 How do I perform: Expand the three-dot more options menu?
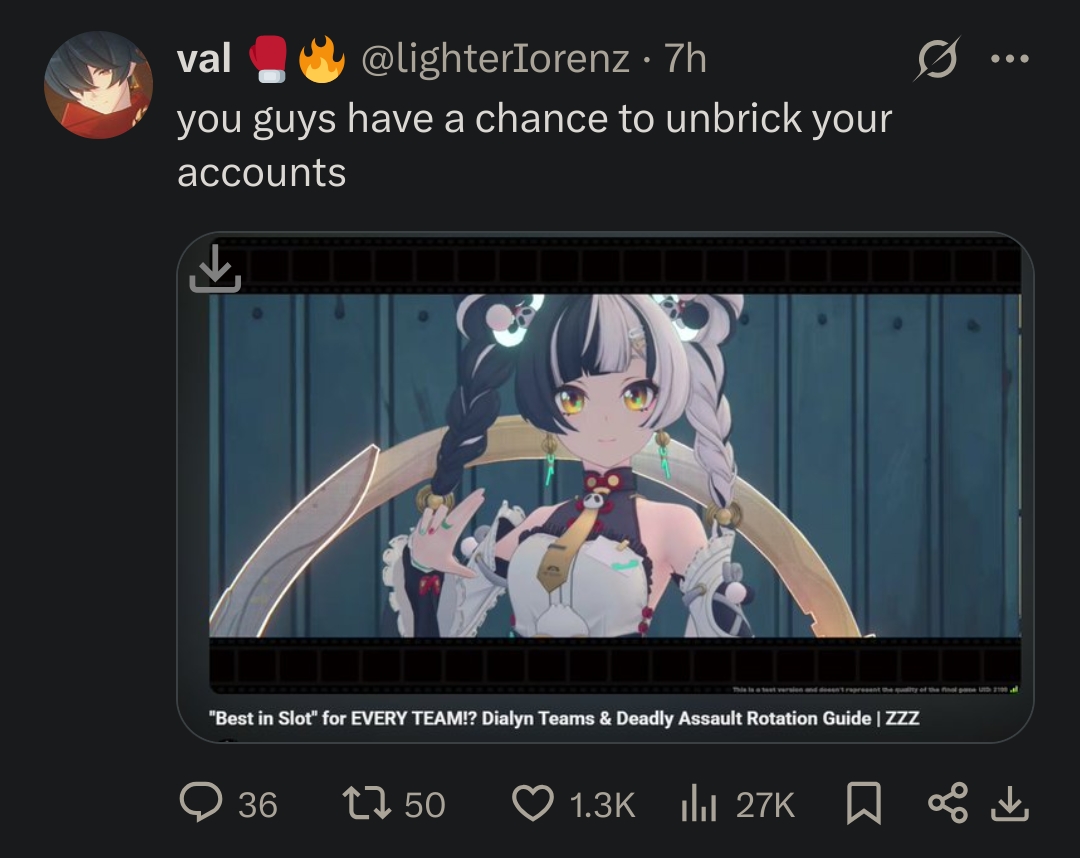pyautogui.click(x=1010, y=59)
